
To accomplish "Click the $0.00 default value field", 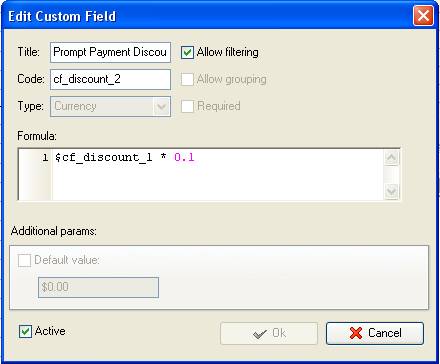I will click(x=98, y=287).
